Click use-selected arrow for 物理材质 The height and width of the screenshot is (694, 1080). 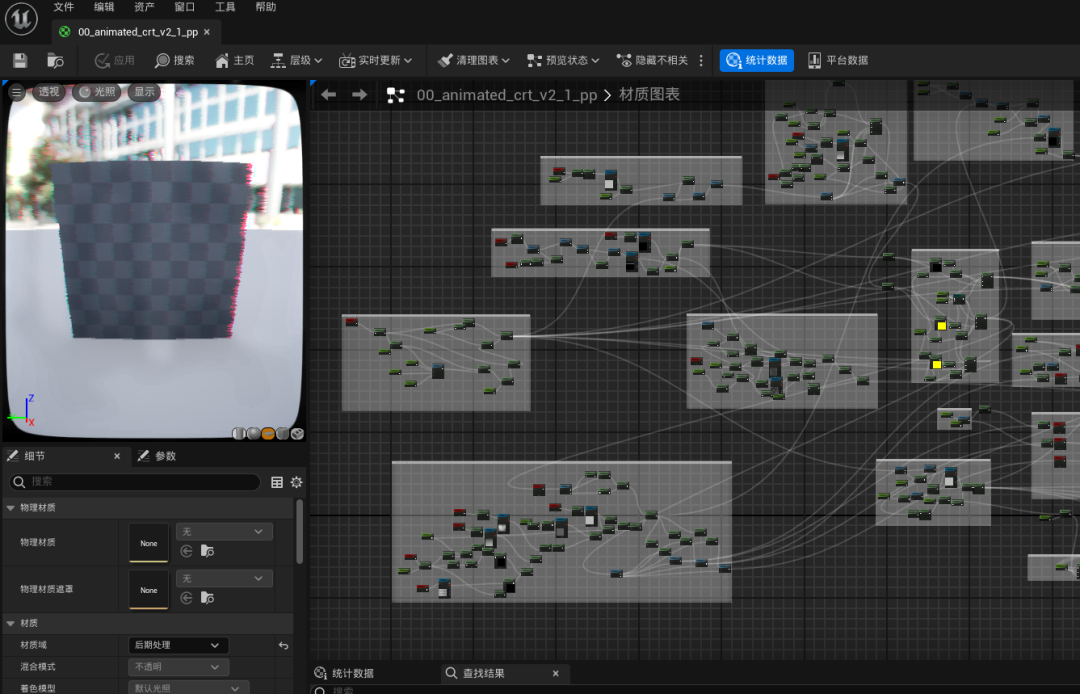186,551
